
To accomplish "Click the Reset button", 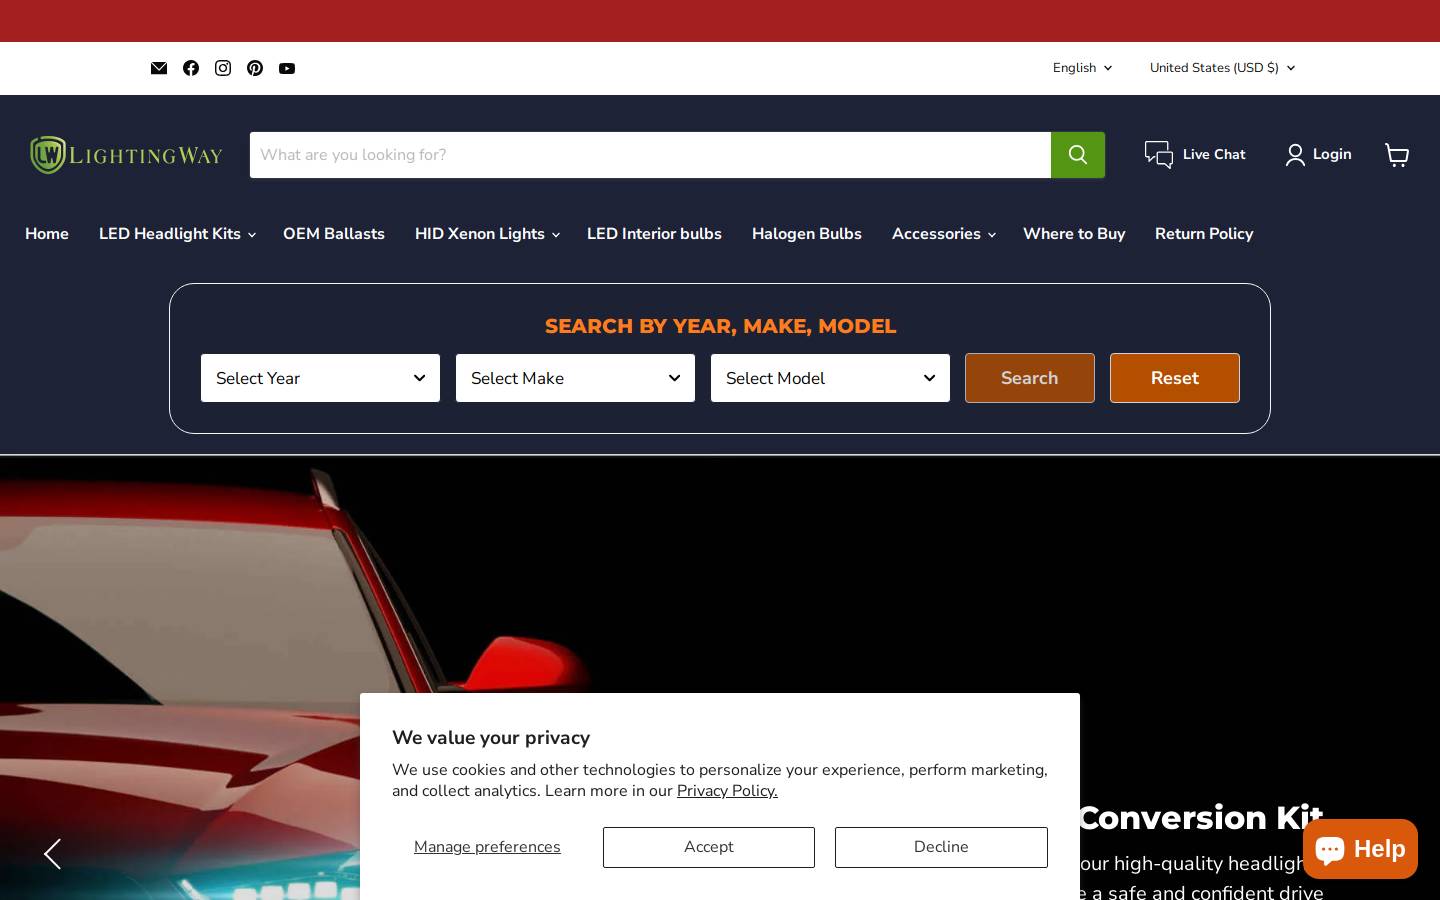I will click(x=1175, y=378).
